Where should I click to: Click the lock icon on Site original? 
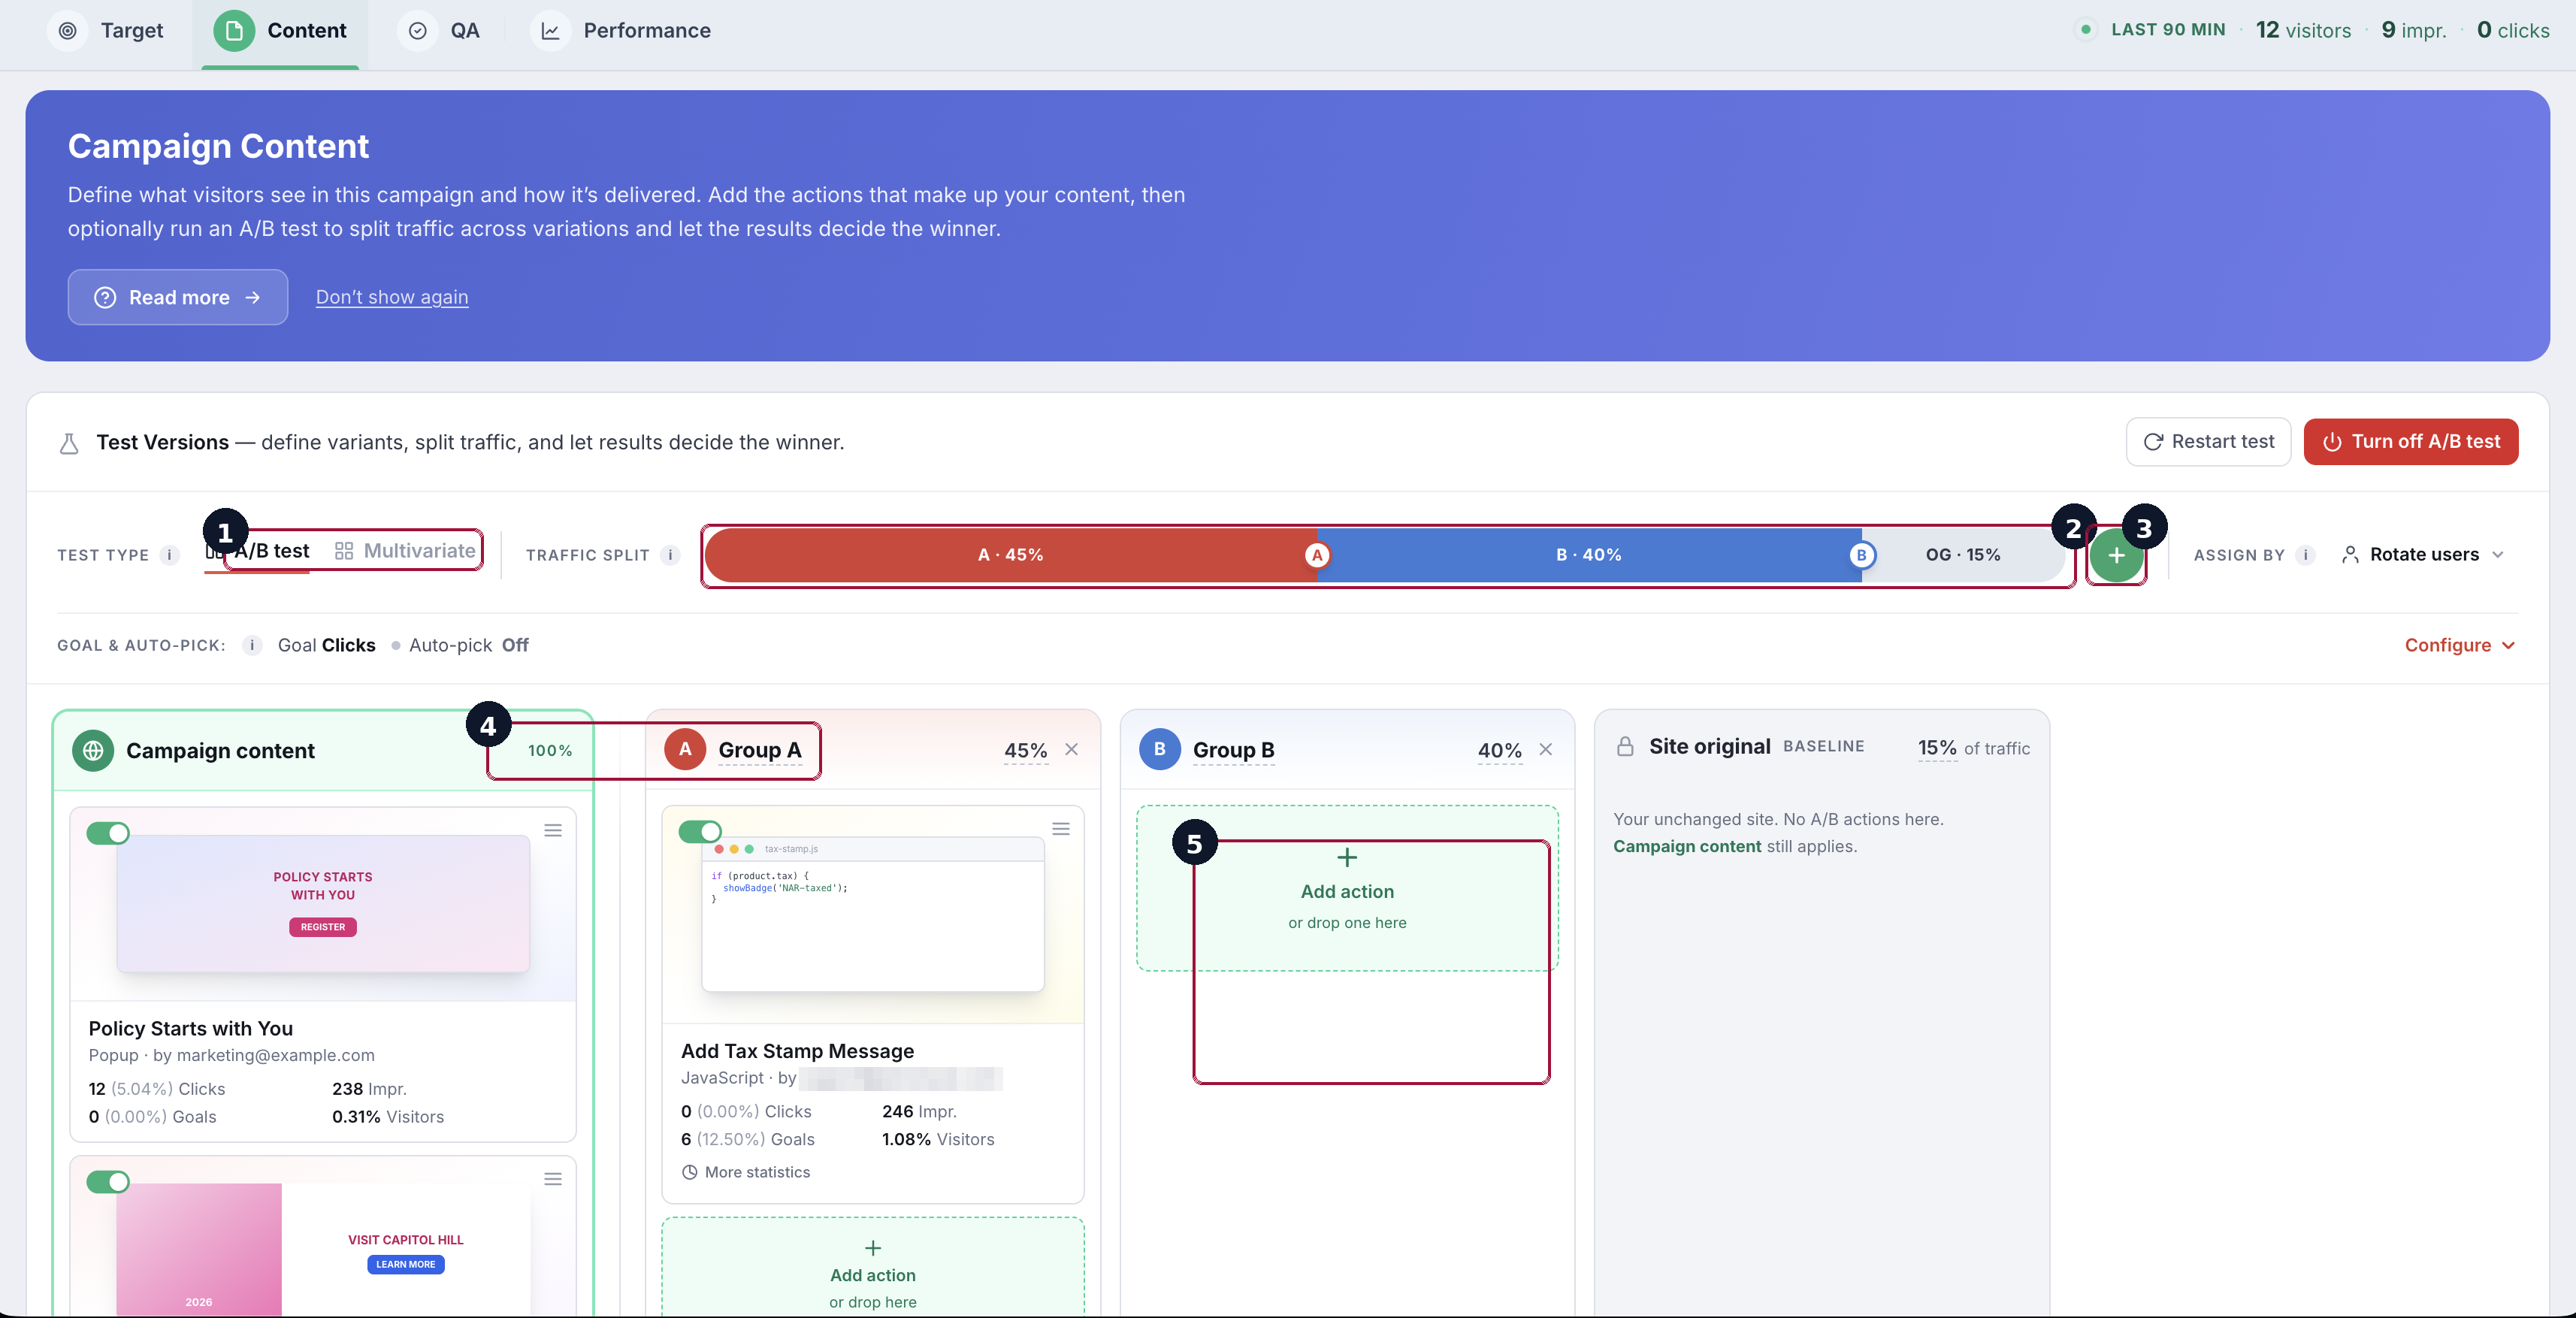[1625, 746]
